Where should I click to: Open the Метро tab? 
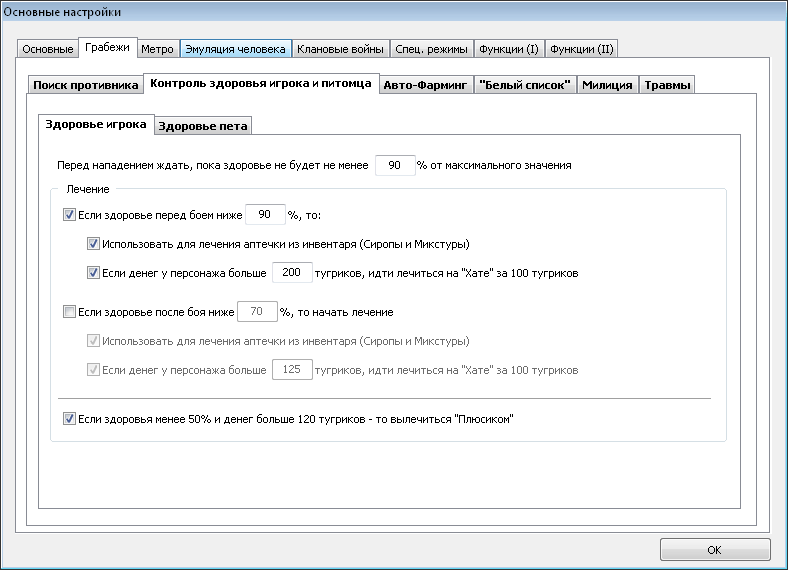click(x=157, y=49)
